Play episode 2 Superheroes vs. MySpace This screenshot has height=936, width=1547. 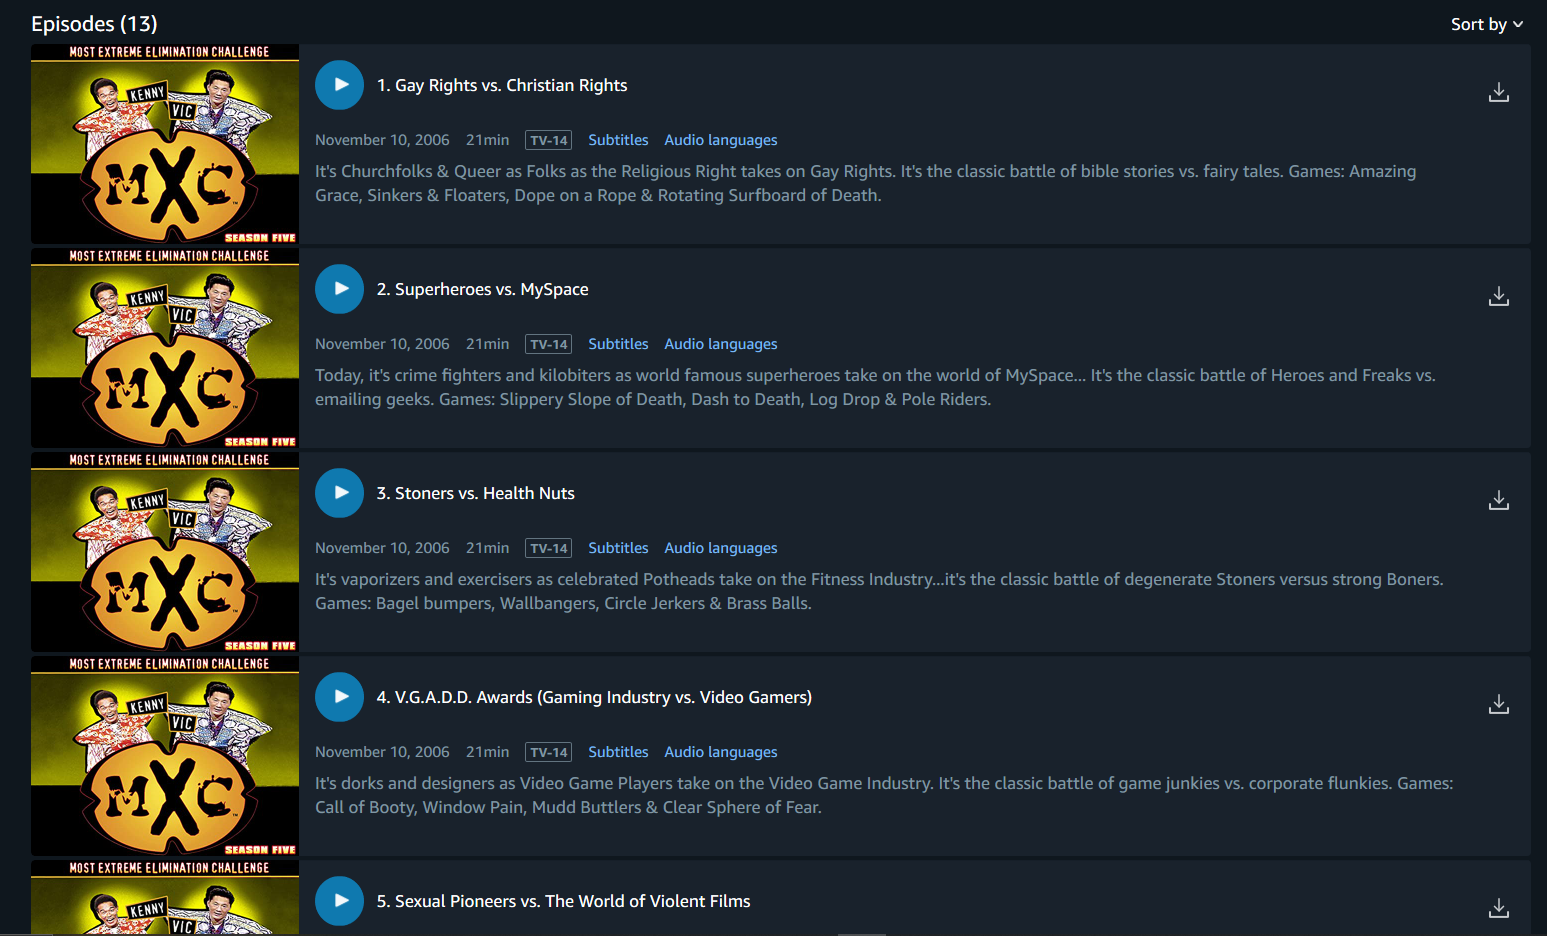coord(339,289)
